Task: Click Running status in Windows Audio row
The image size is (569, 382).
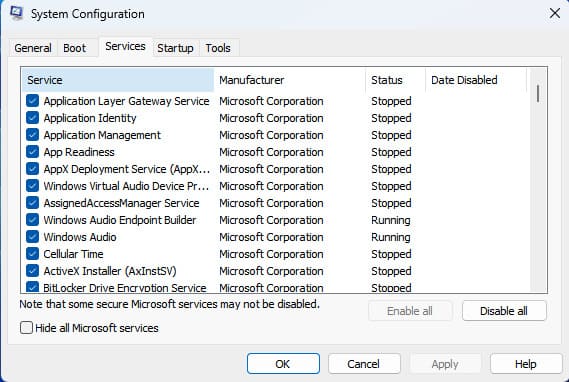Action: click(x=391, y=237)
